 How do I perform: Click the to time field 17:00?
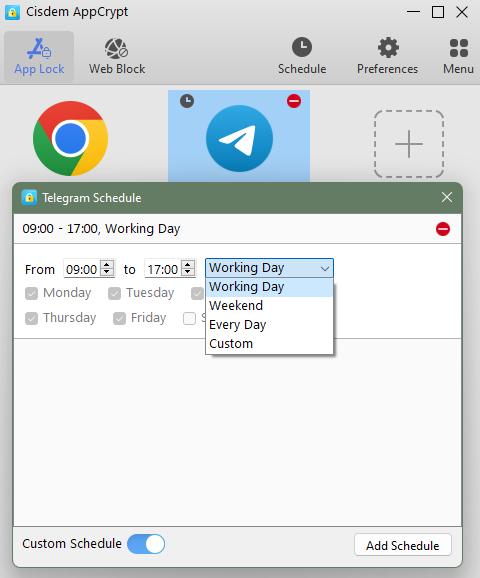click(x=163, y=269)
